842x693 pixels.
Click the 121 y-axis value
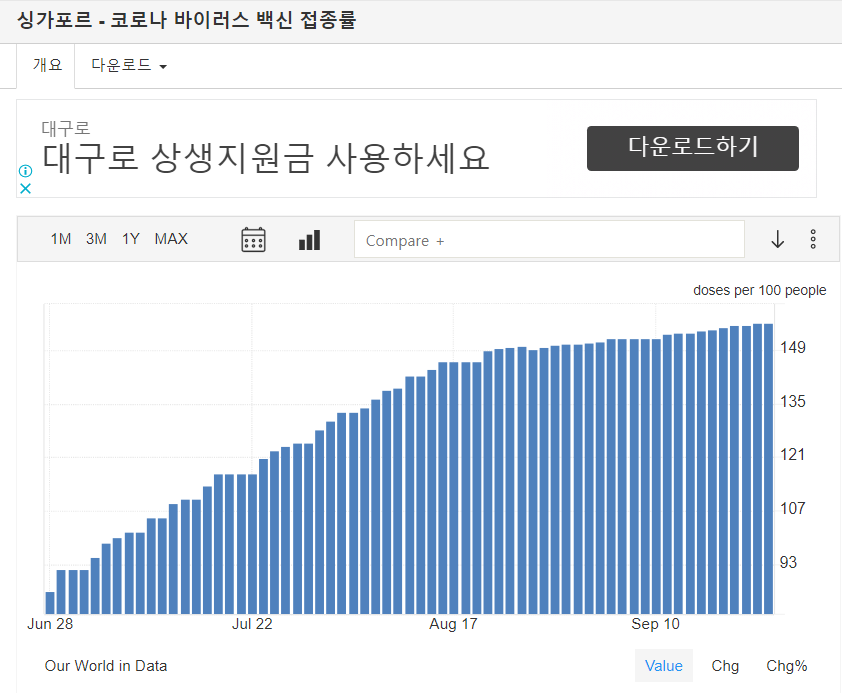click(x=793, y=455)
